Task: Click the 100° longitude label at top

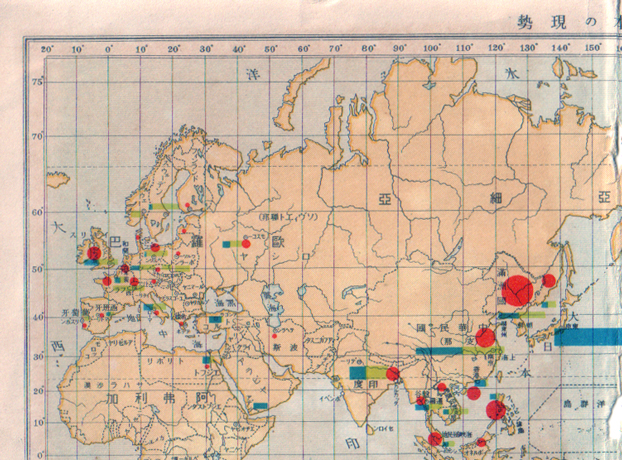Action: point(433,48)
